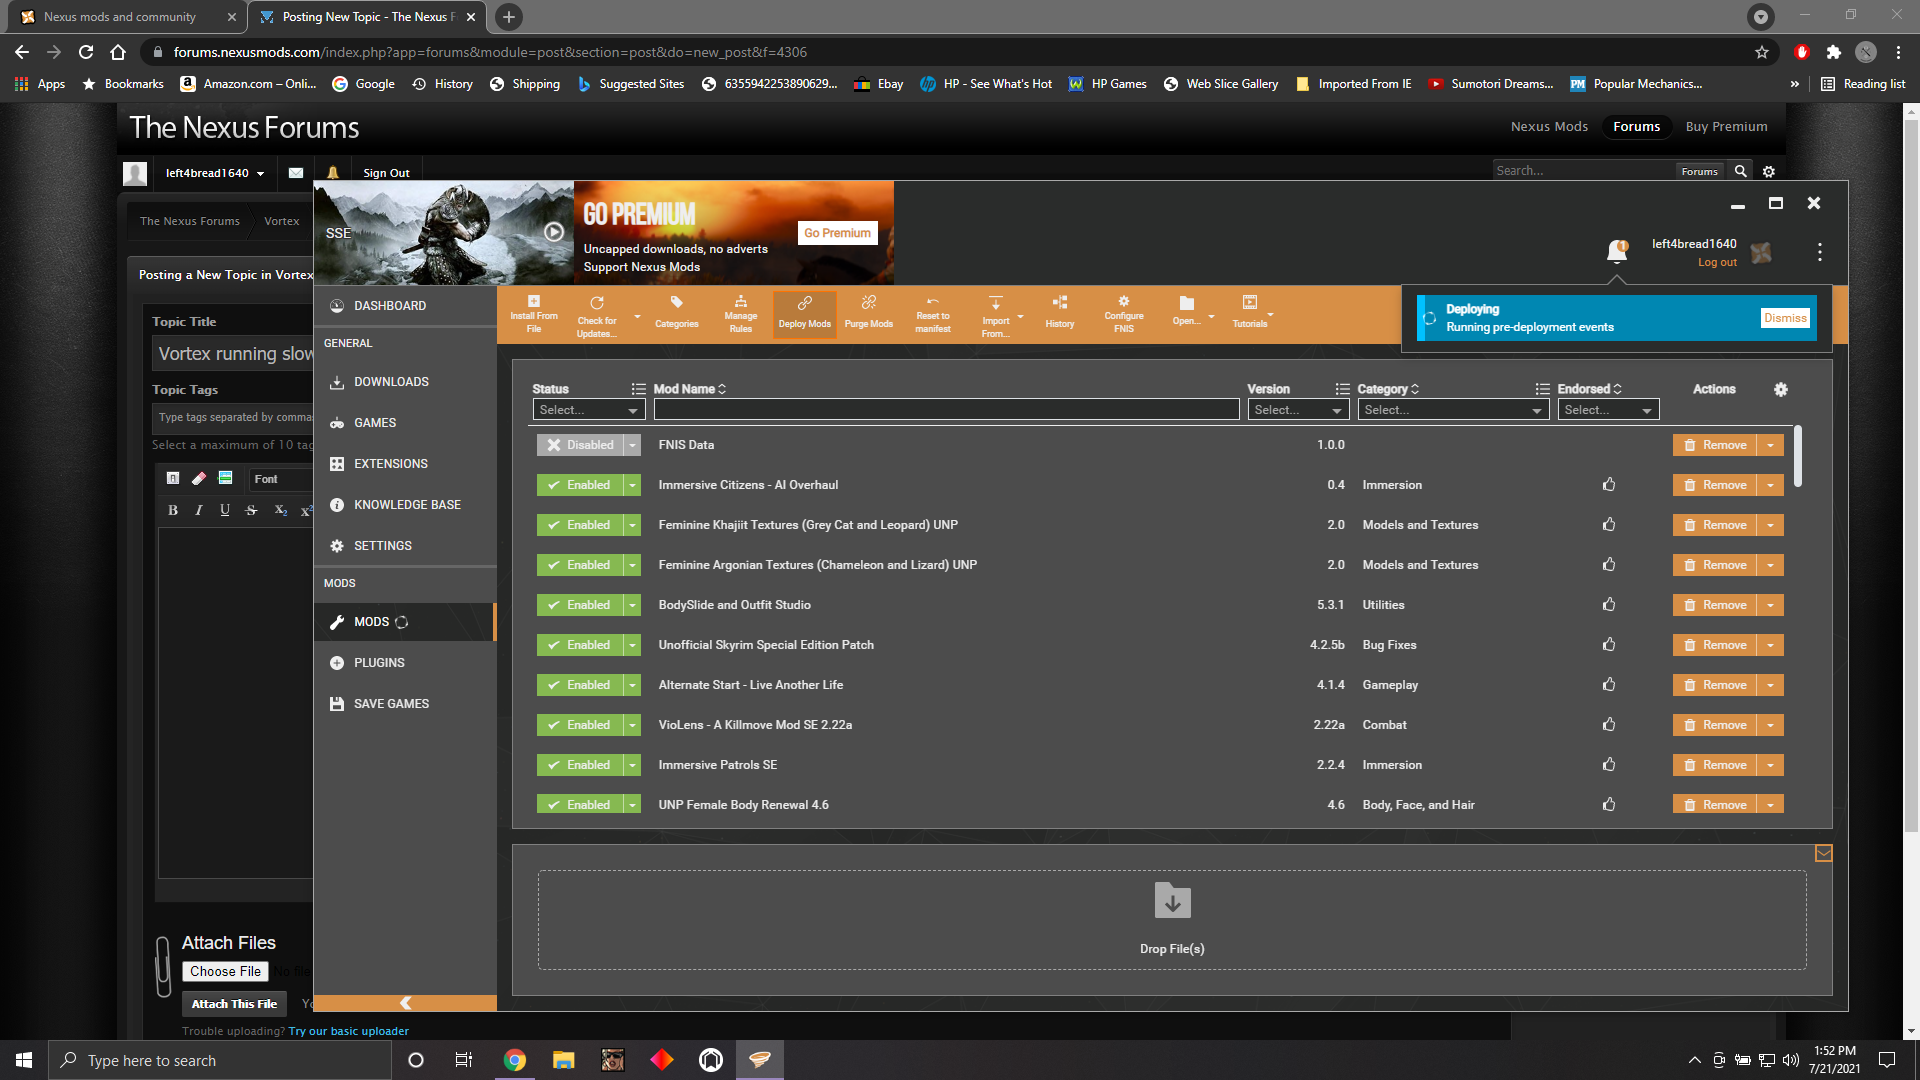1920x1080 pixels.
Task: Toggle Feminine Argonian Textures Enabled status
Action: pyautogui.click(x=580, y=565)
